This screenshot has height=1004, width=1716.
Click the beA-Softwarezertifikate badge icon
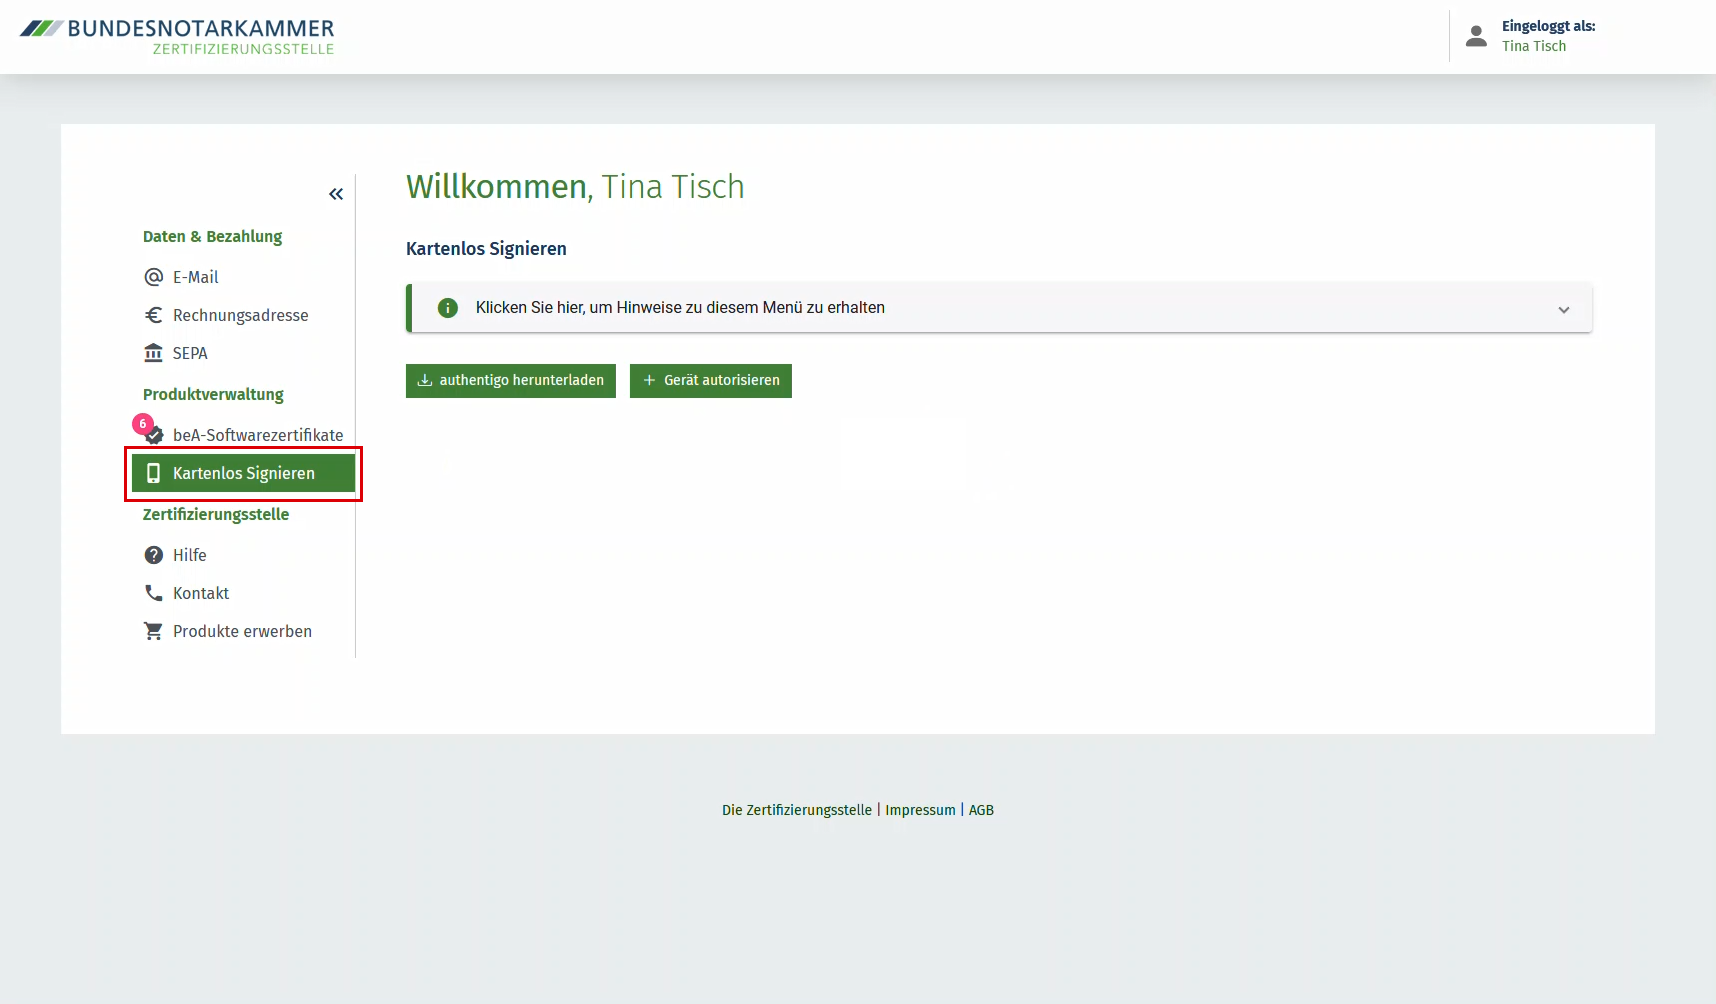pyautogui.click(x=154, y=435)
